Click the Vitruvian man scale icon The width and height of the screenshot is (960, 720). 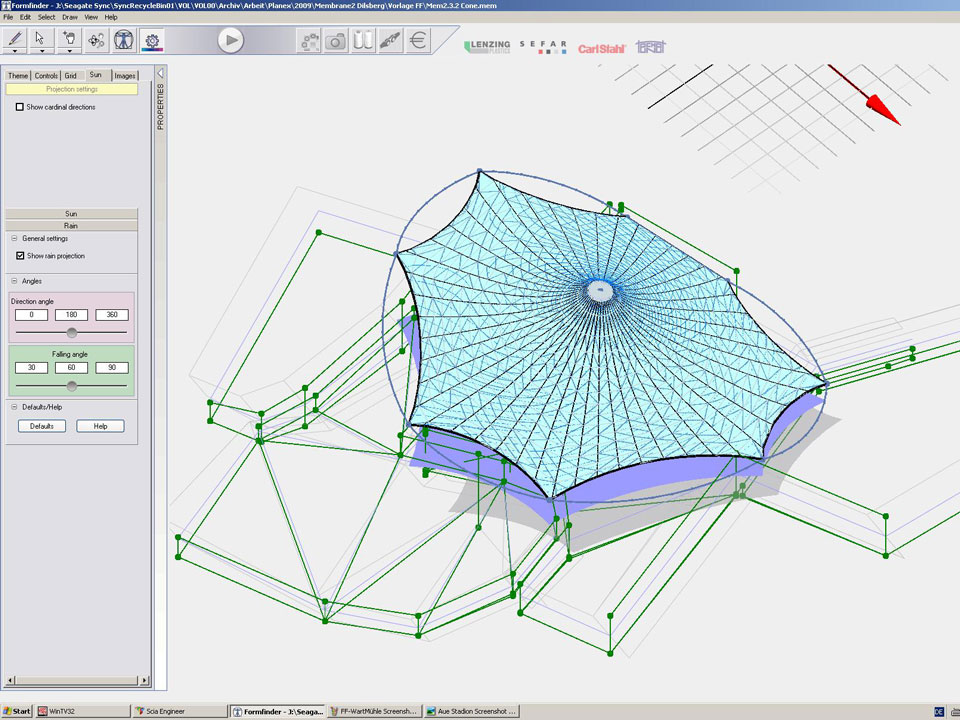click(x=124, y=40)
